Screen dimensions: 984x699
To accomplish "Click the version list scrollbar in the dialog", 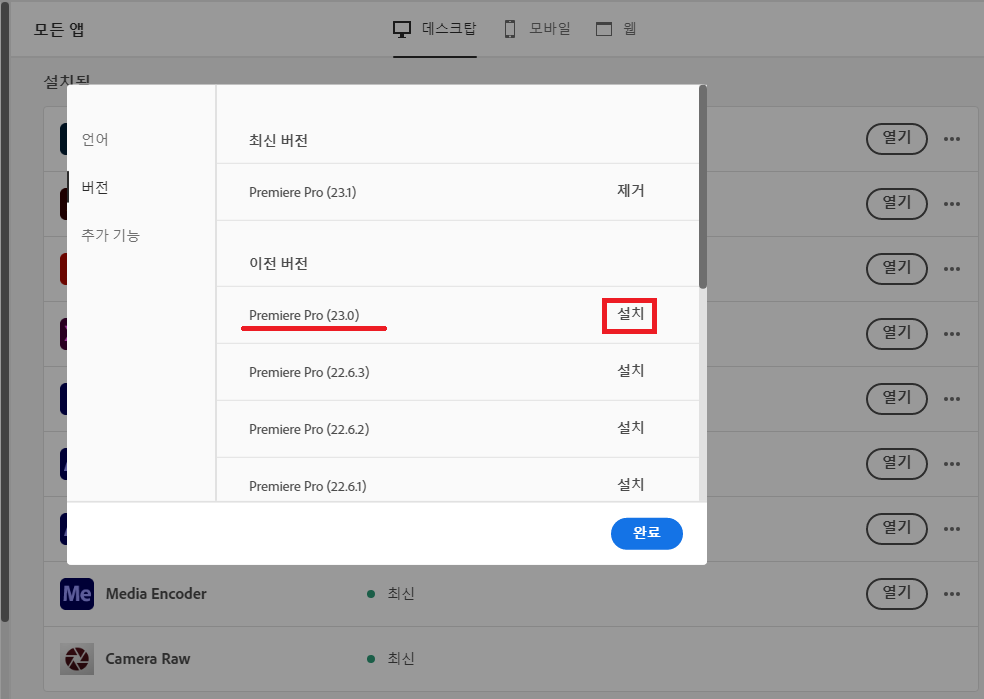I will tap(703, 187).
